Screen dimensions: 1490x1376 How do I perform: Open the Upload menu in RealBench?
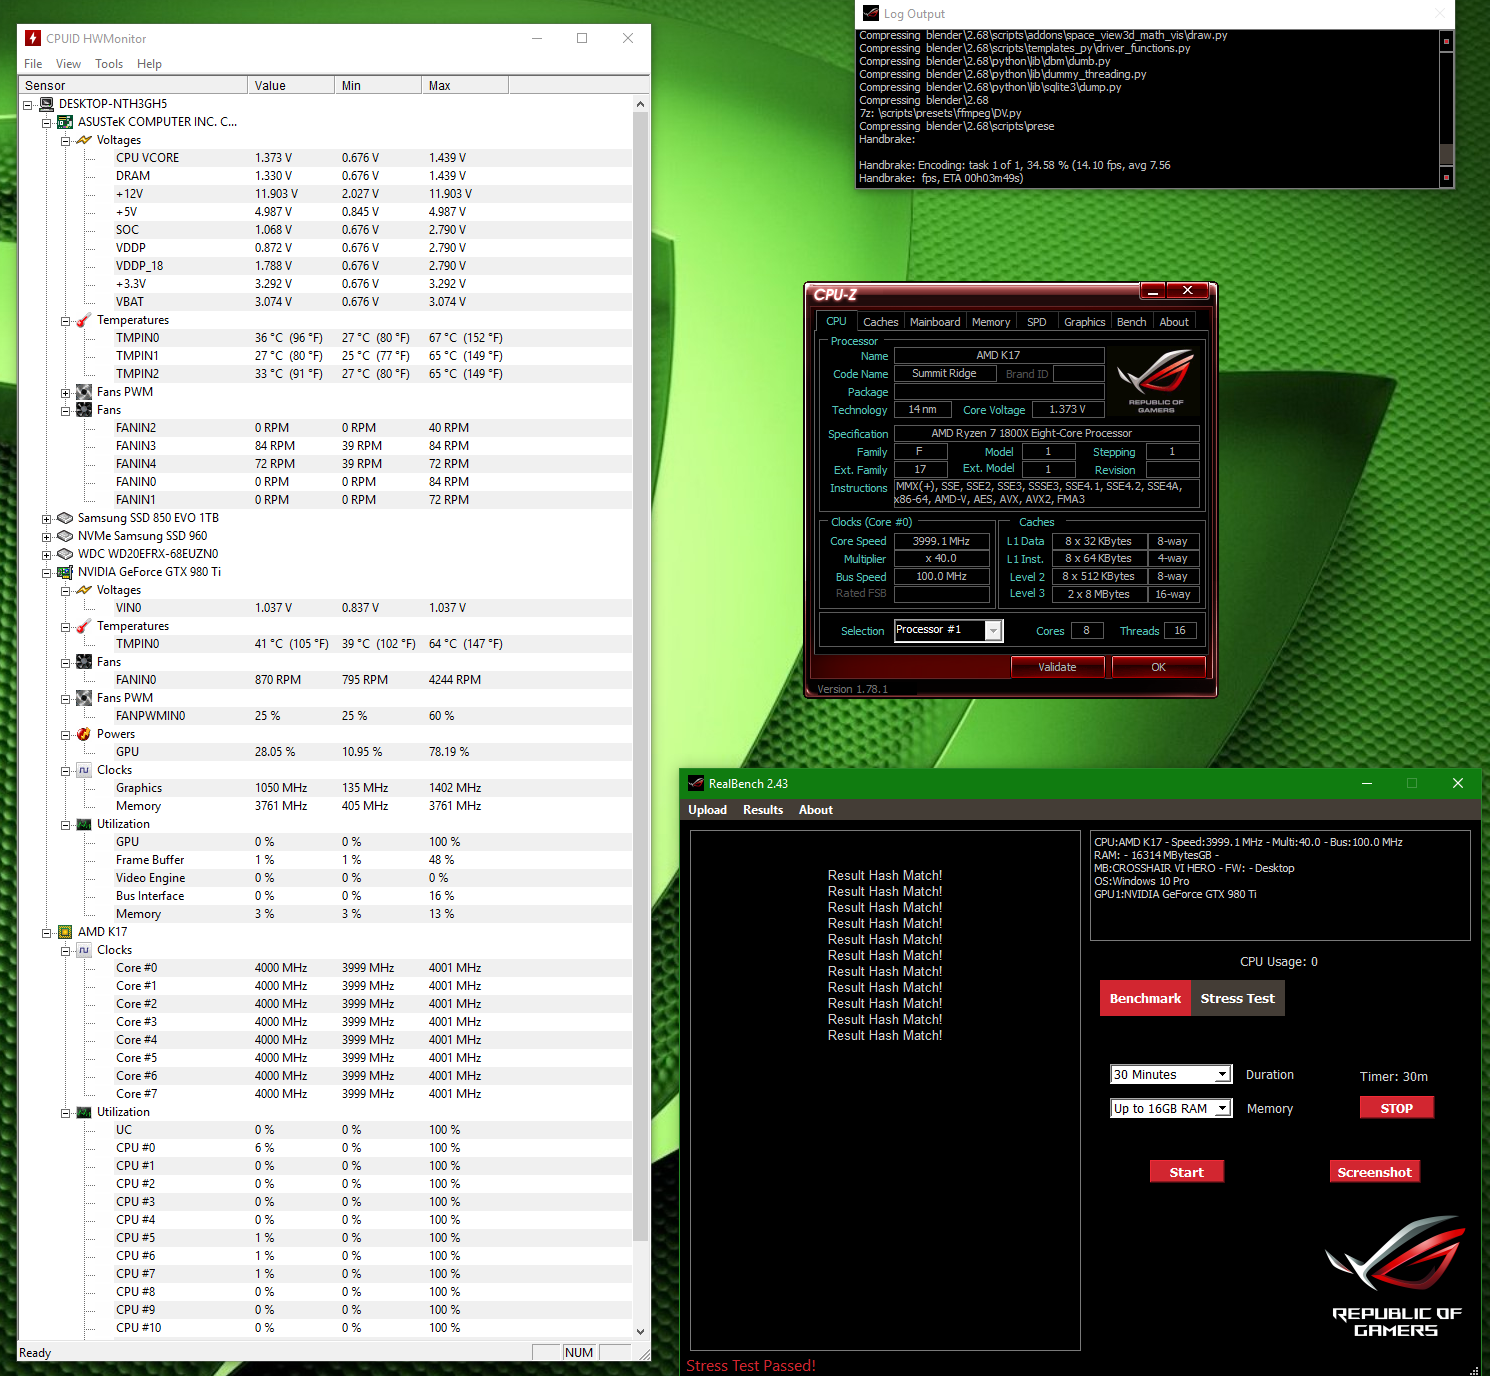pyautogui.click(x=707, y=810)
